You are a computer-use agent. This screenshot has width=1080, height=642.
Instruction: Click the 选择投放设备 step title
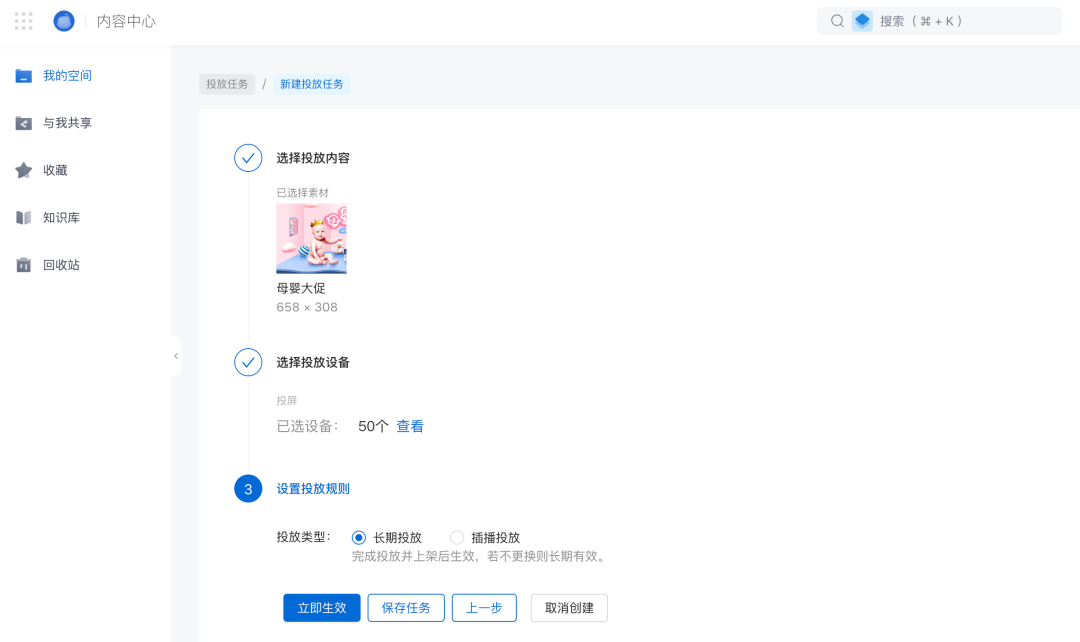(313, 363)
